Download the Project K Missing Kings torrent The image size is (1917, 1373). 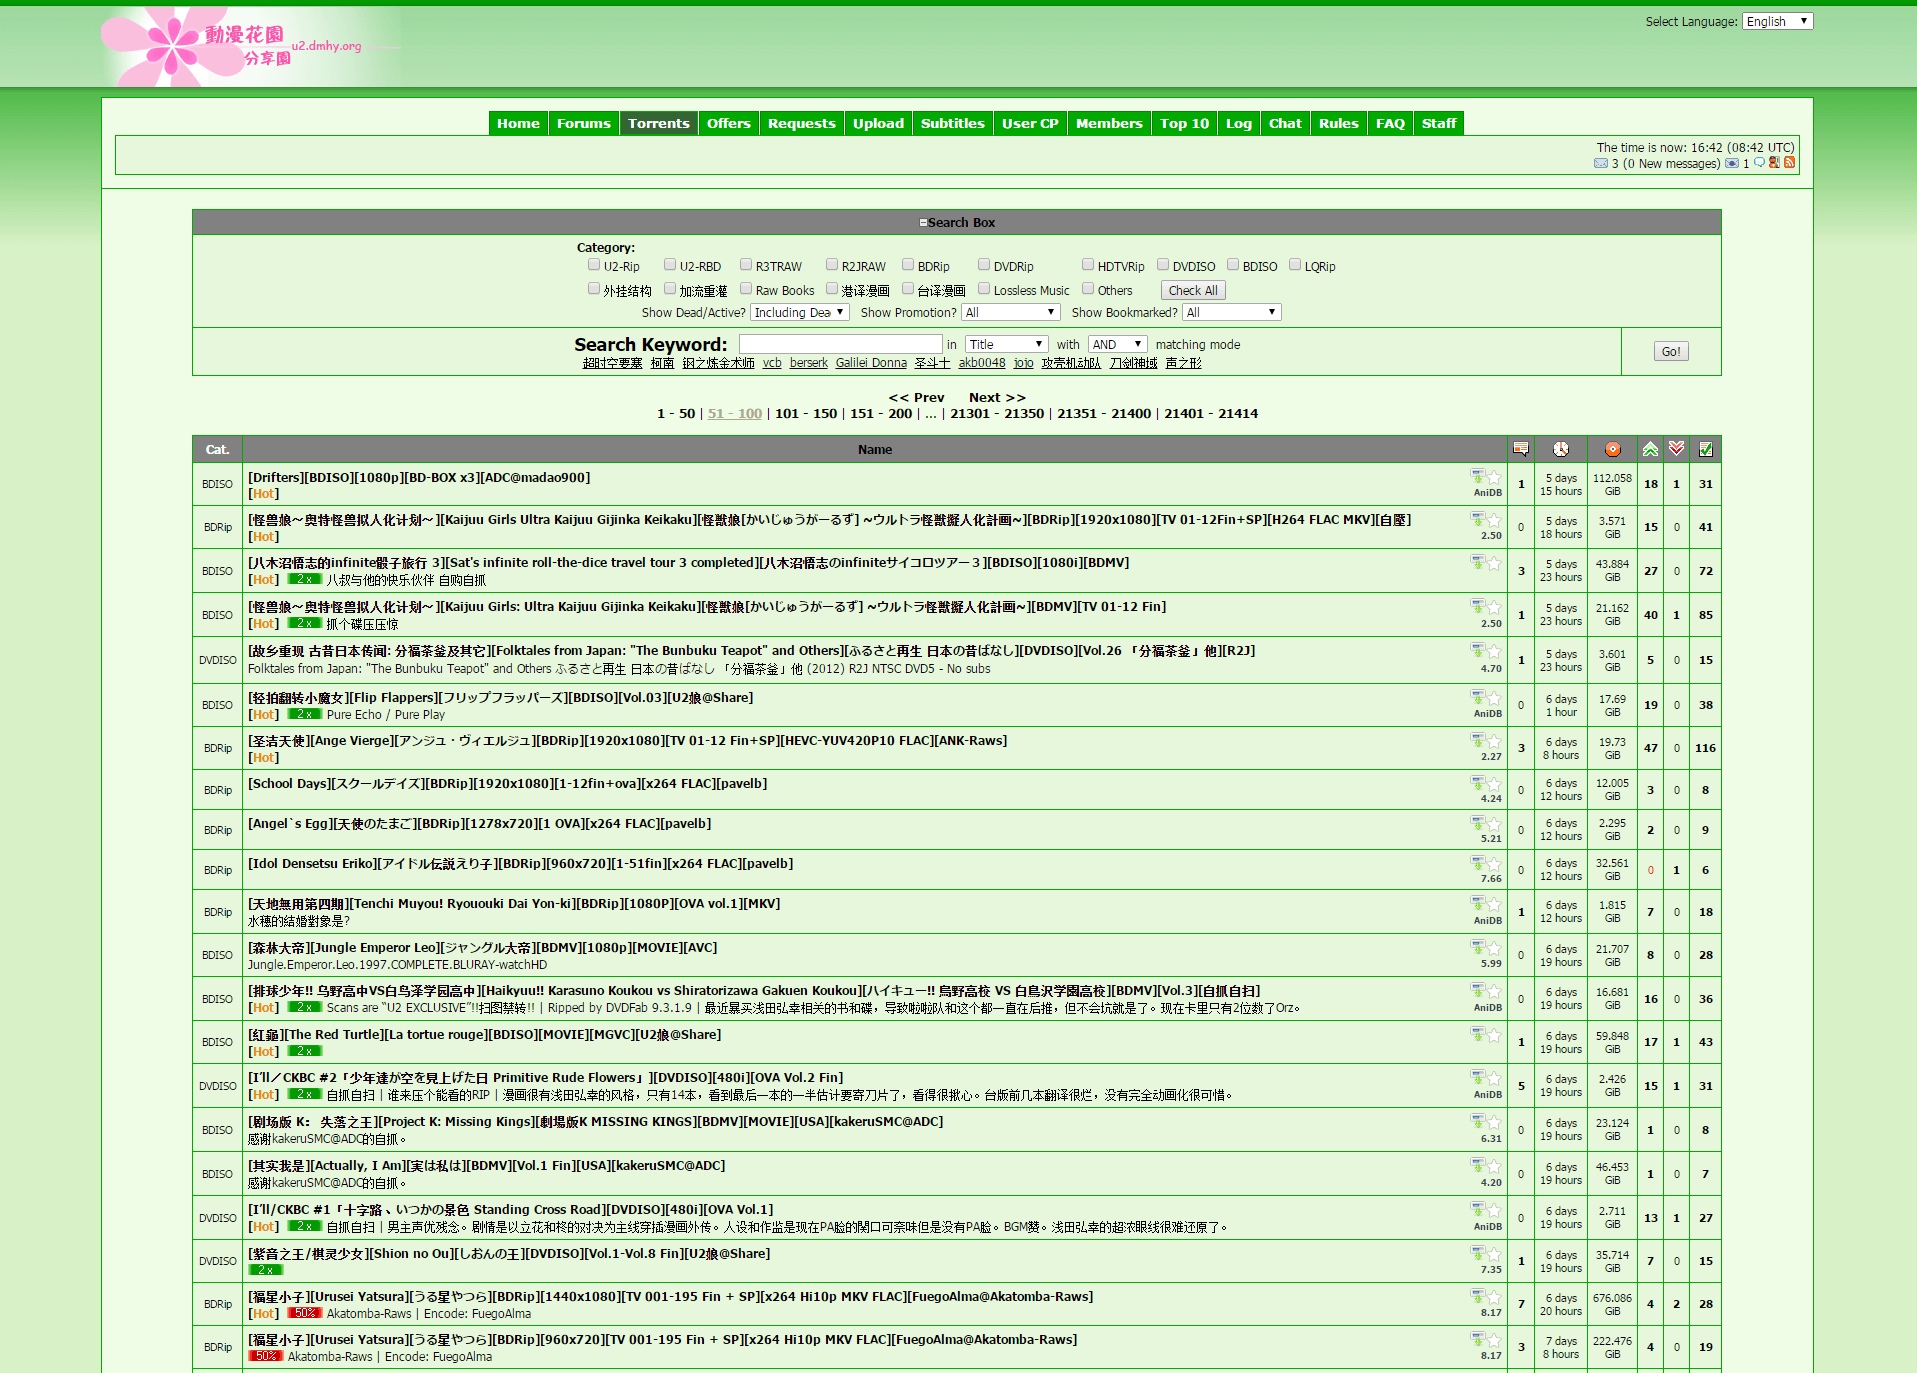point(1477,1121)
